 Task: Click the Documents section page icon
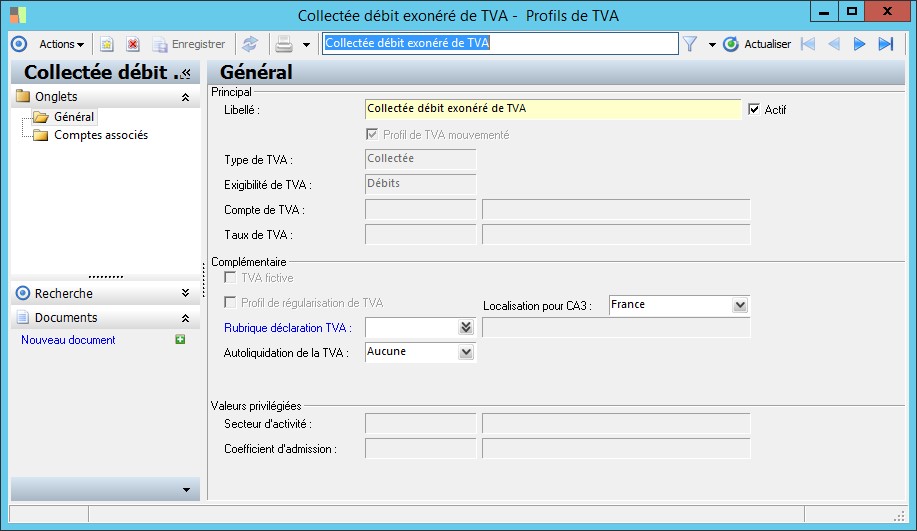(23, 318)
